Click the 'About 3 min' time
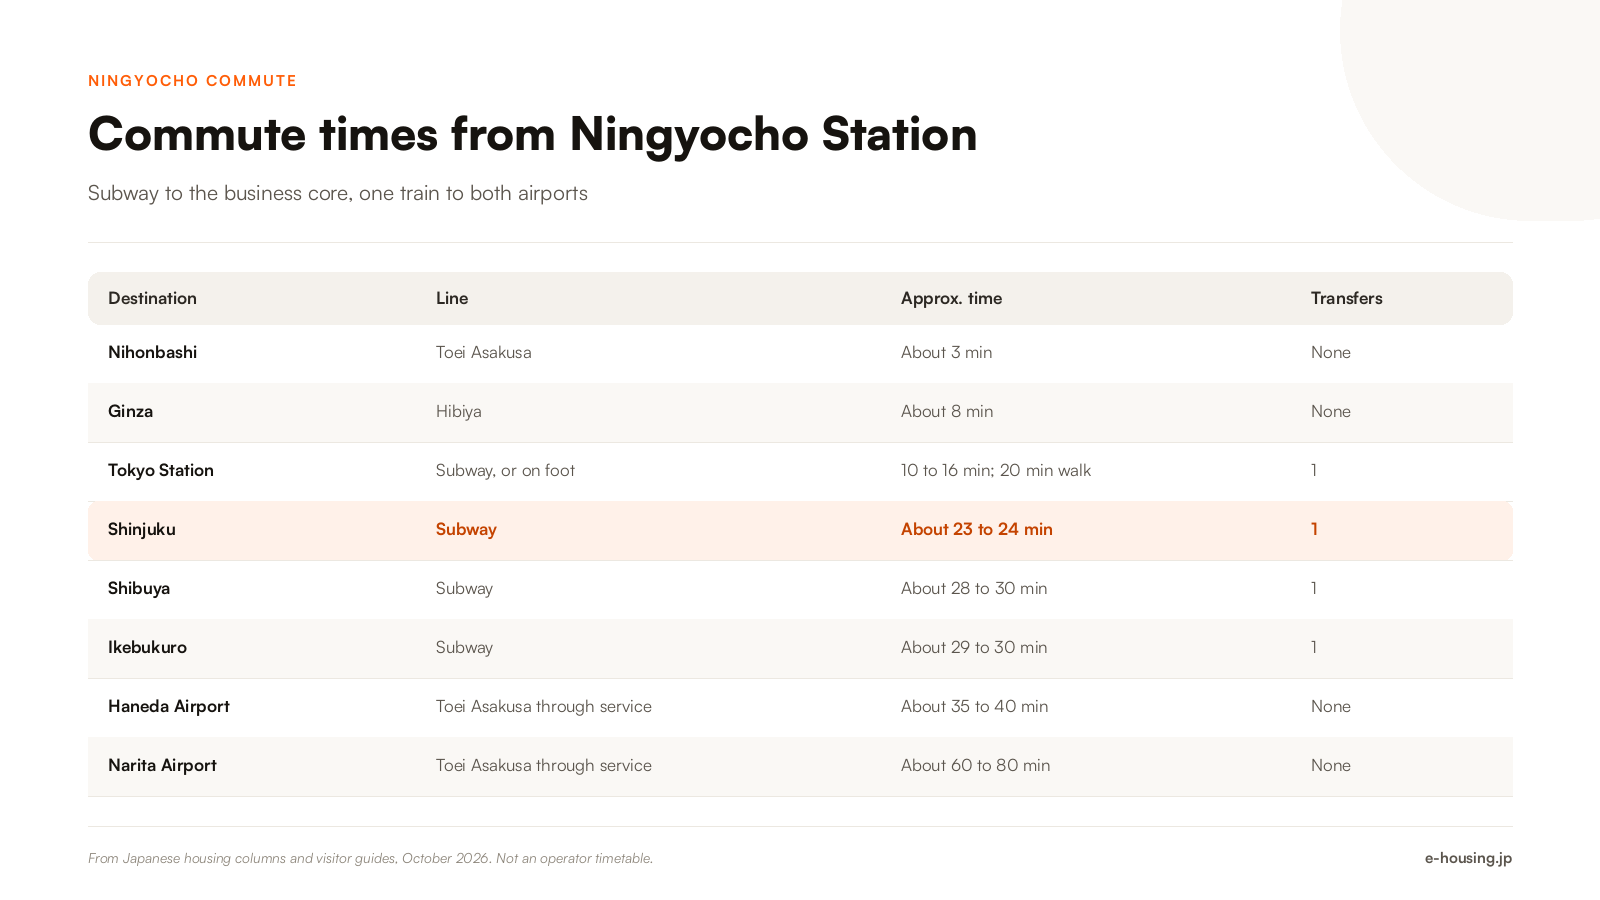 pyautogui.click(x=946, y=352)
